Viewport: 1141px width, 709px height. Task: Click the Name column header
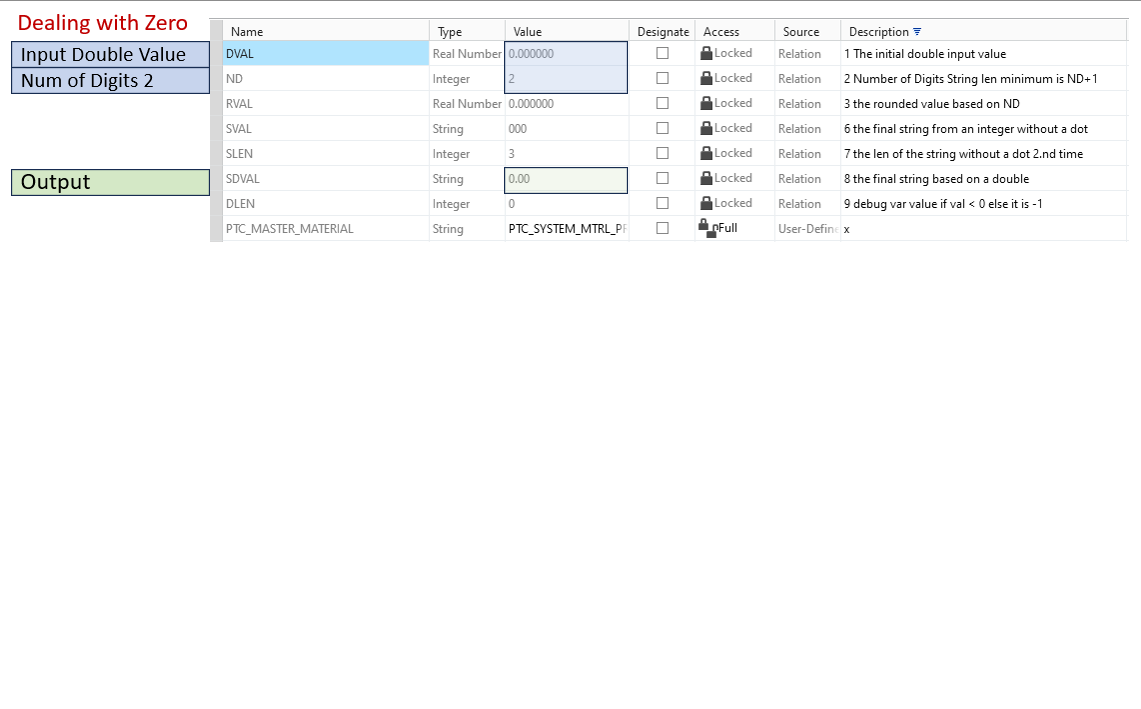click(246, 31)
